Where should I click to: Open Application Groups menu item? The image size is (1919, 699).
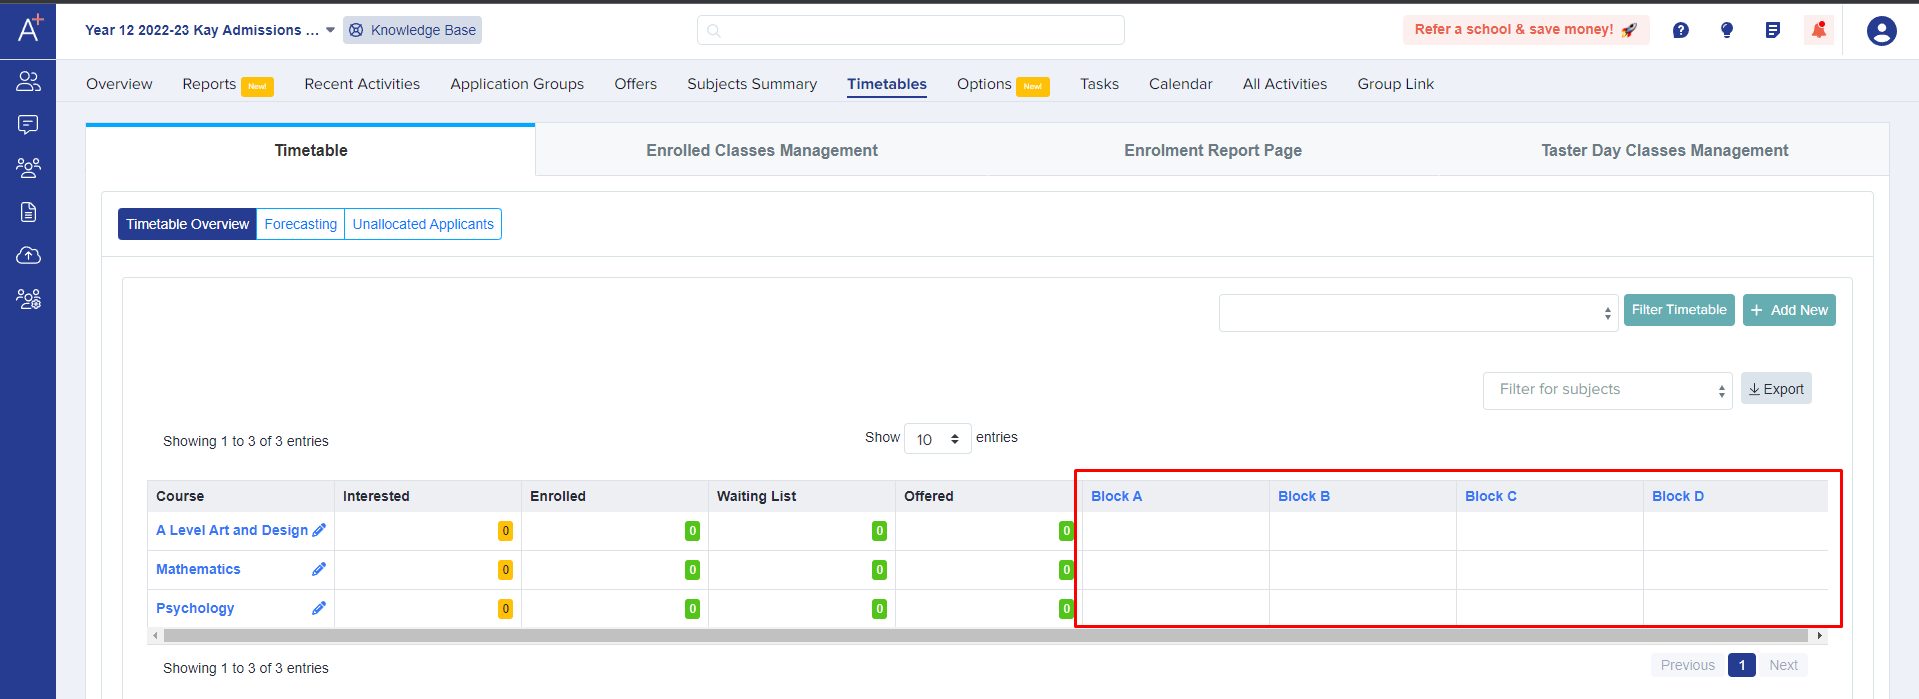pyautogui.click(x=517, y=84)
